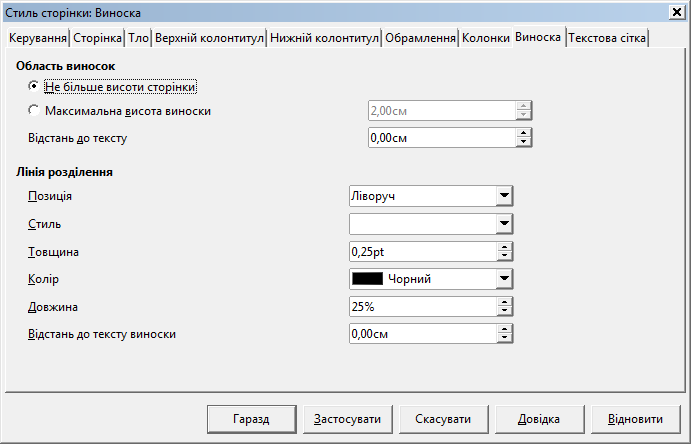
Task: Switch to the Текстова сітка tab
Action: [607, 38]
